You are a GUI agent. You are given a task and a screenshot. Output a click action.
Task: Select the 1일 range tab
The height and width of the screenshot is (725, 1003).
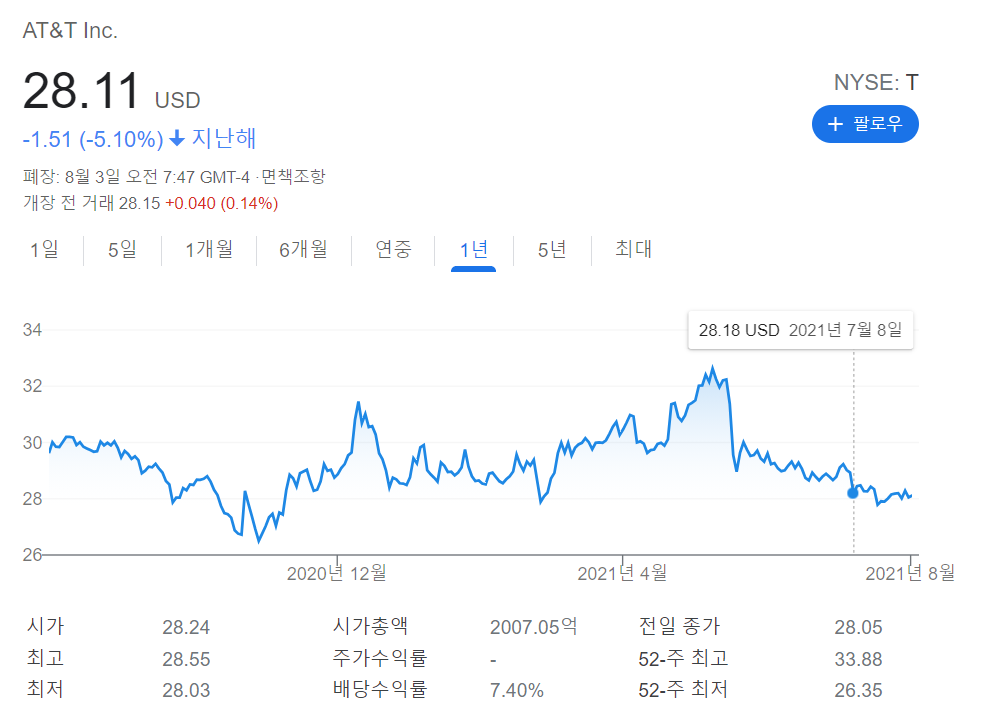tap(44, 249)
